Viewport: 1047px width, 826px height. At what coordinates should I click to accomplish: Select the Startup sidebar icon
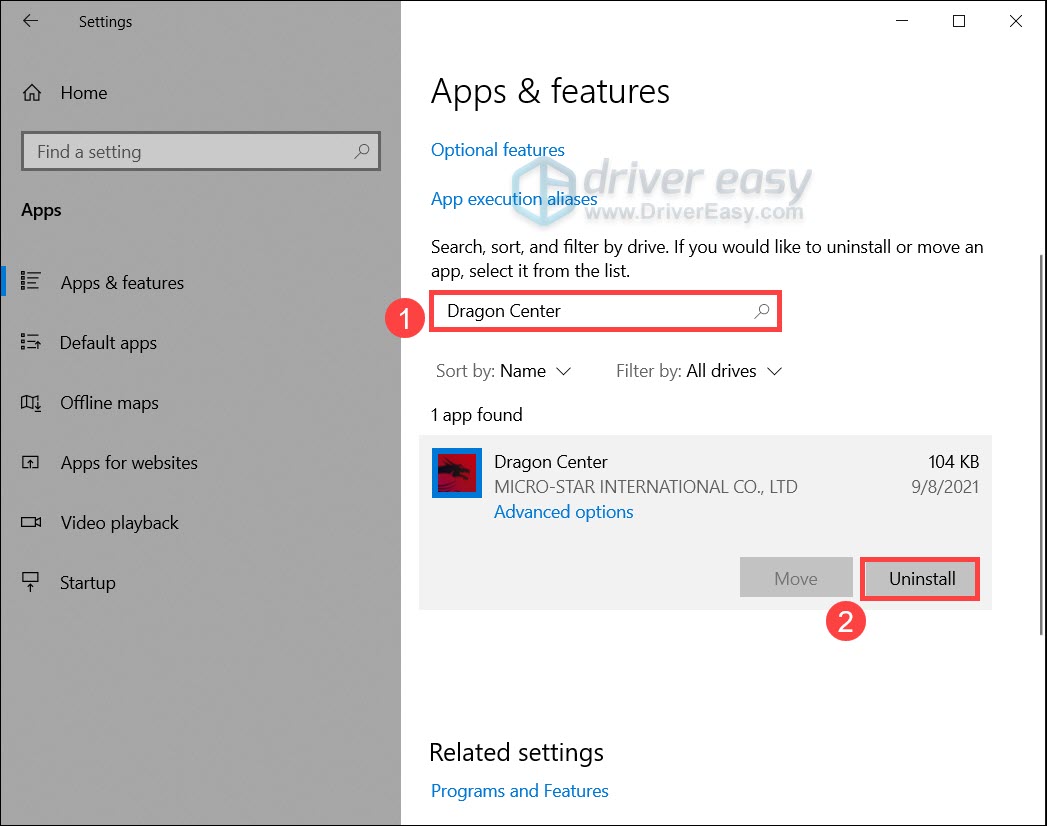pos(31,582)
